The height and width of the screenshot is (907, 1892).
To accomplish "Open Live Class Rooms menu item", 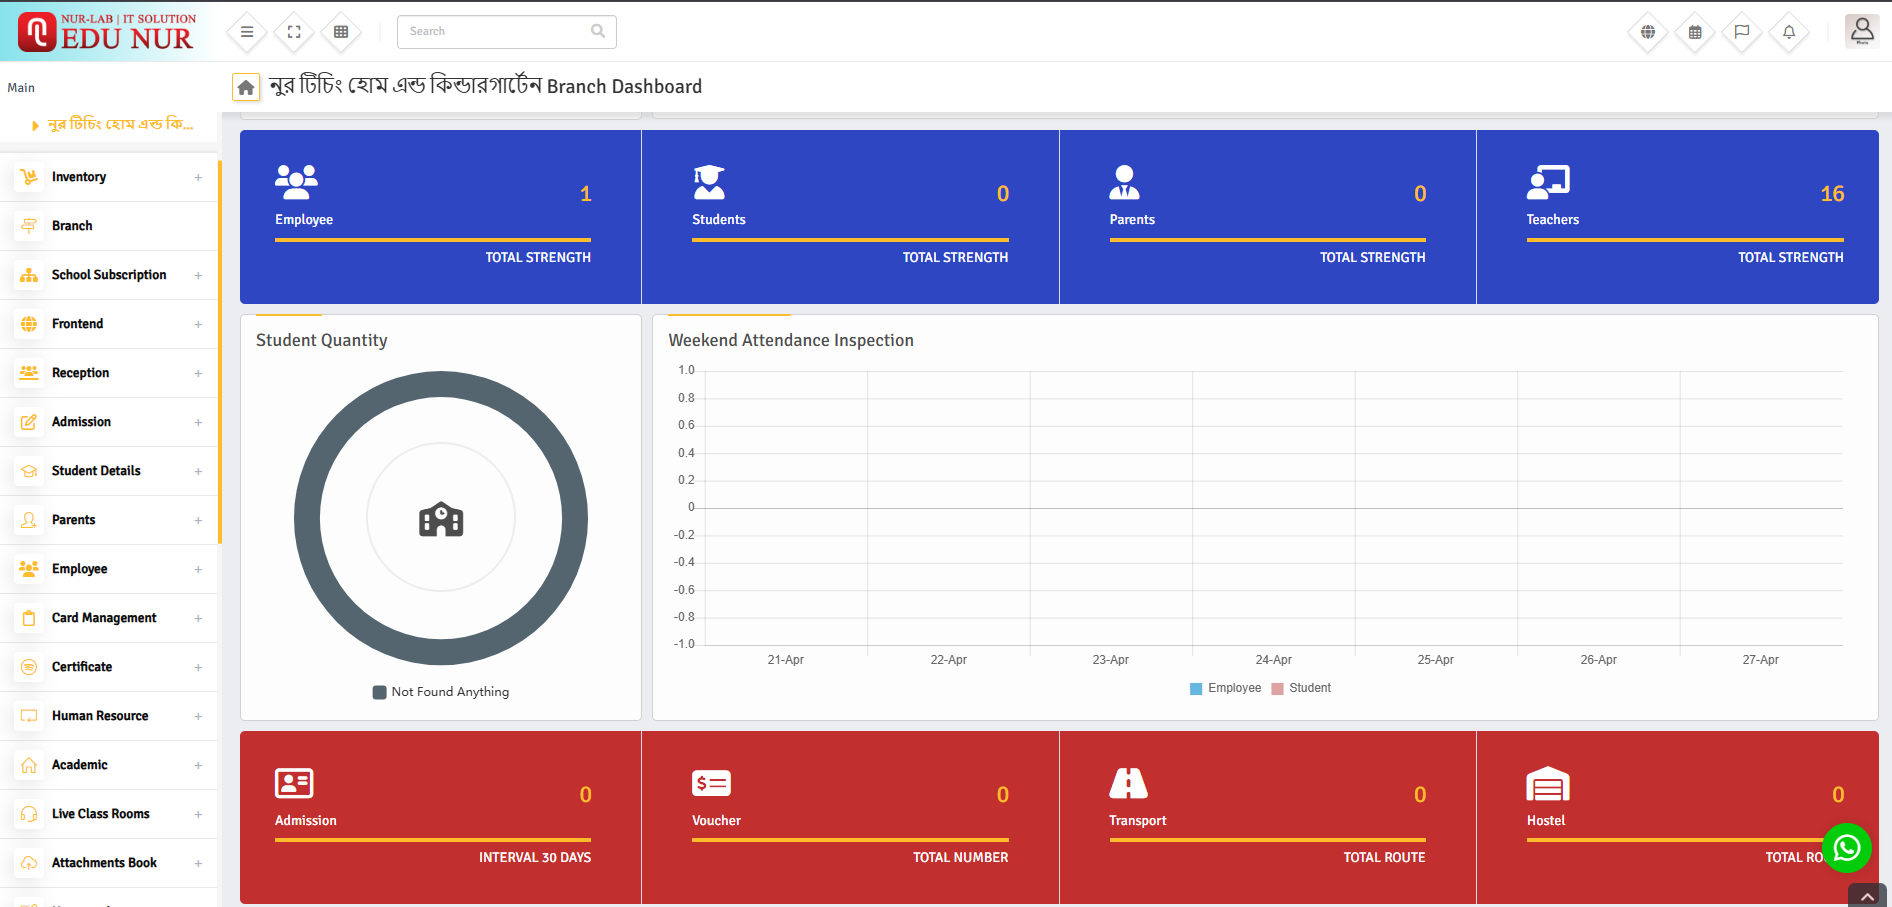I will (108, 814).
